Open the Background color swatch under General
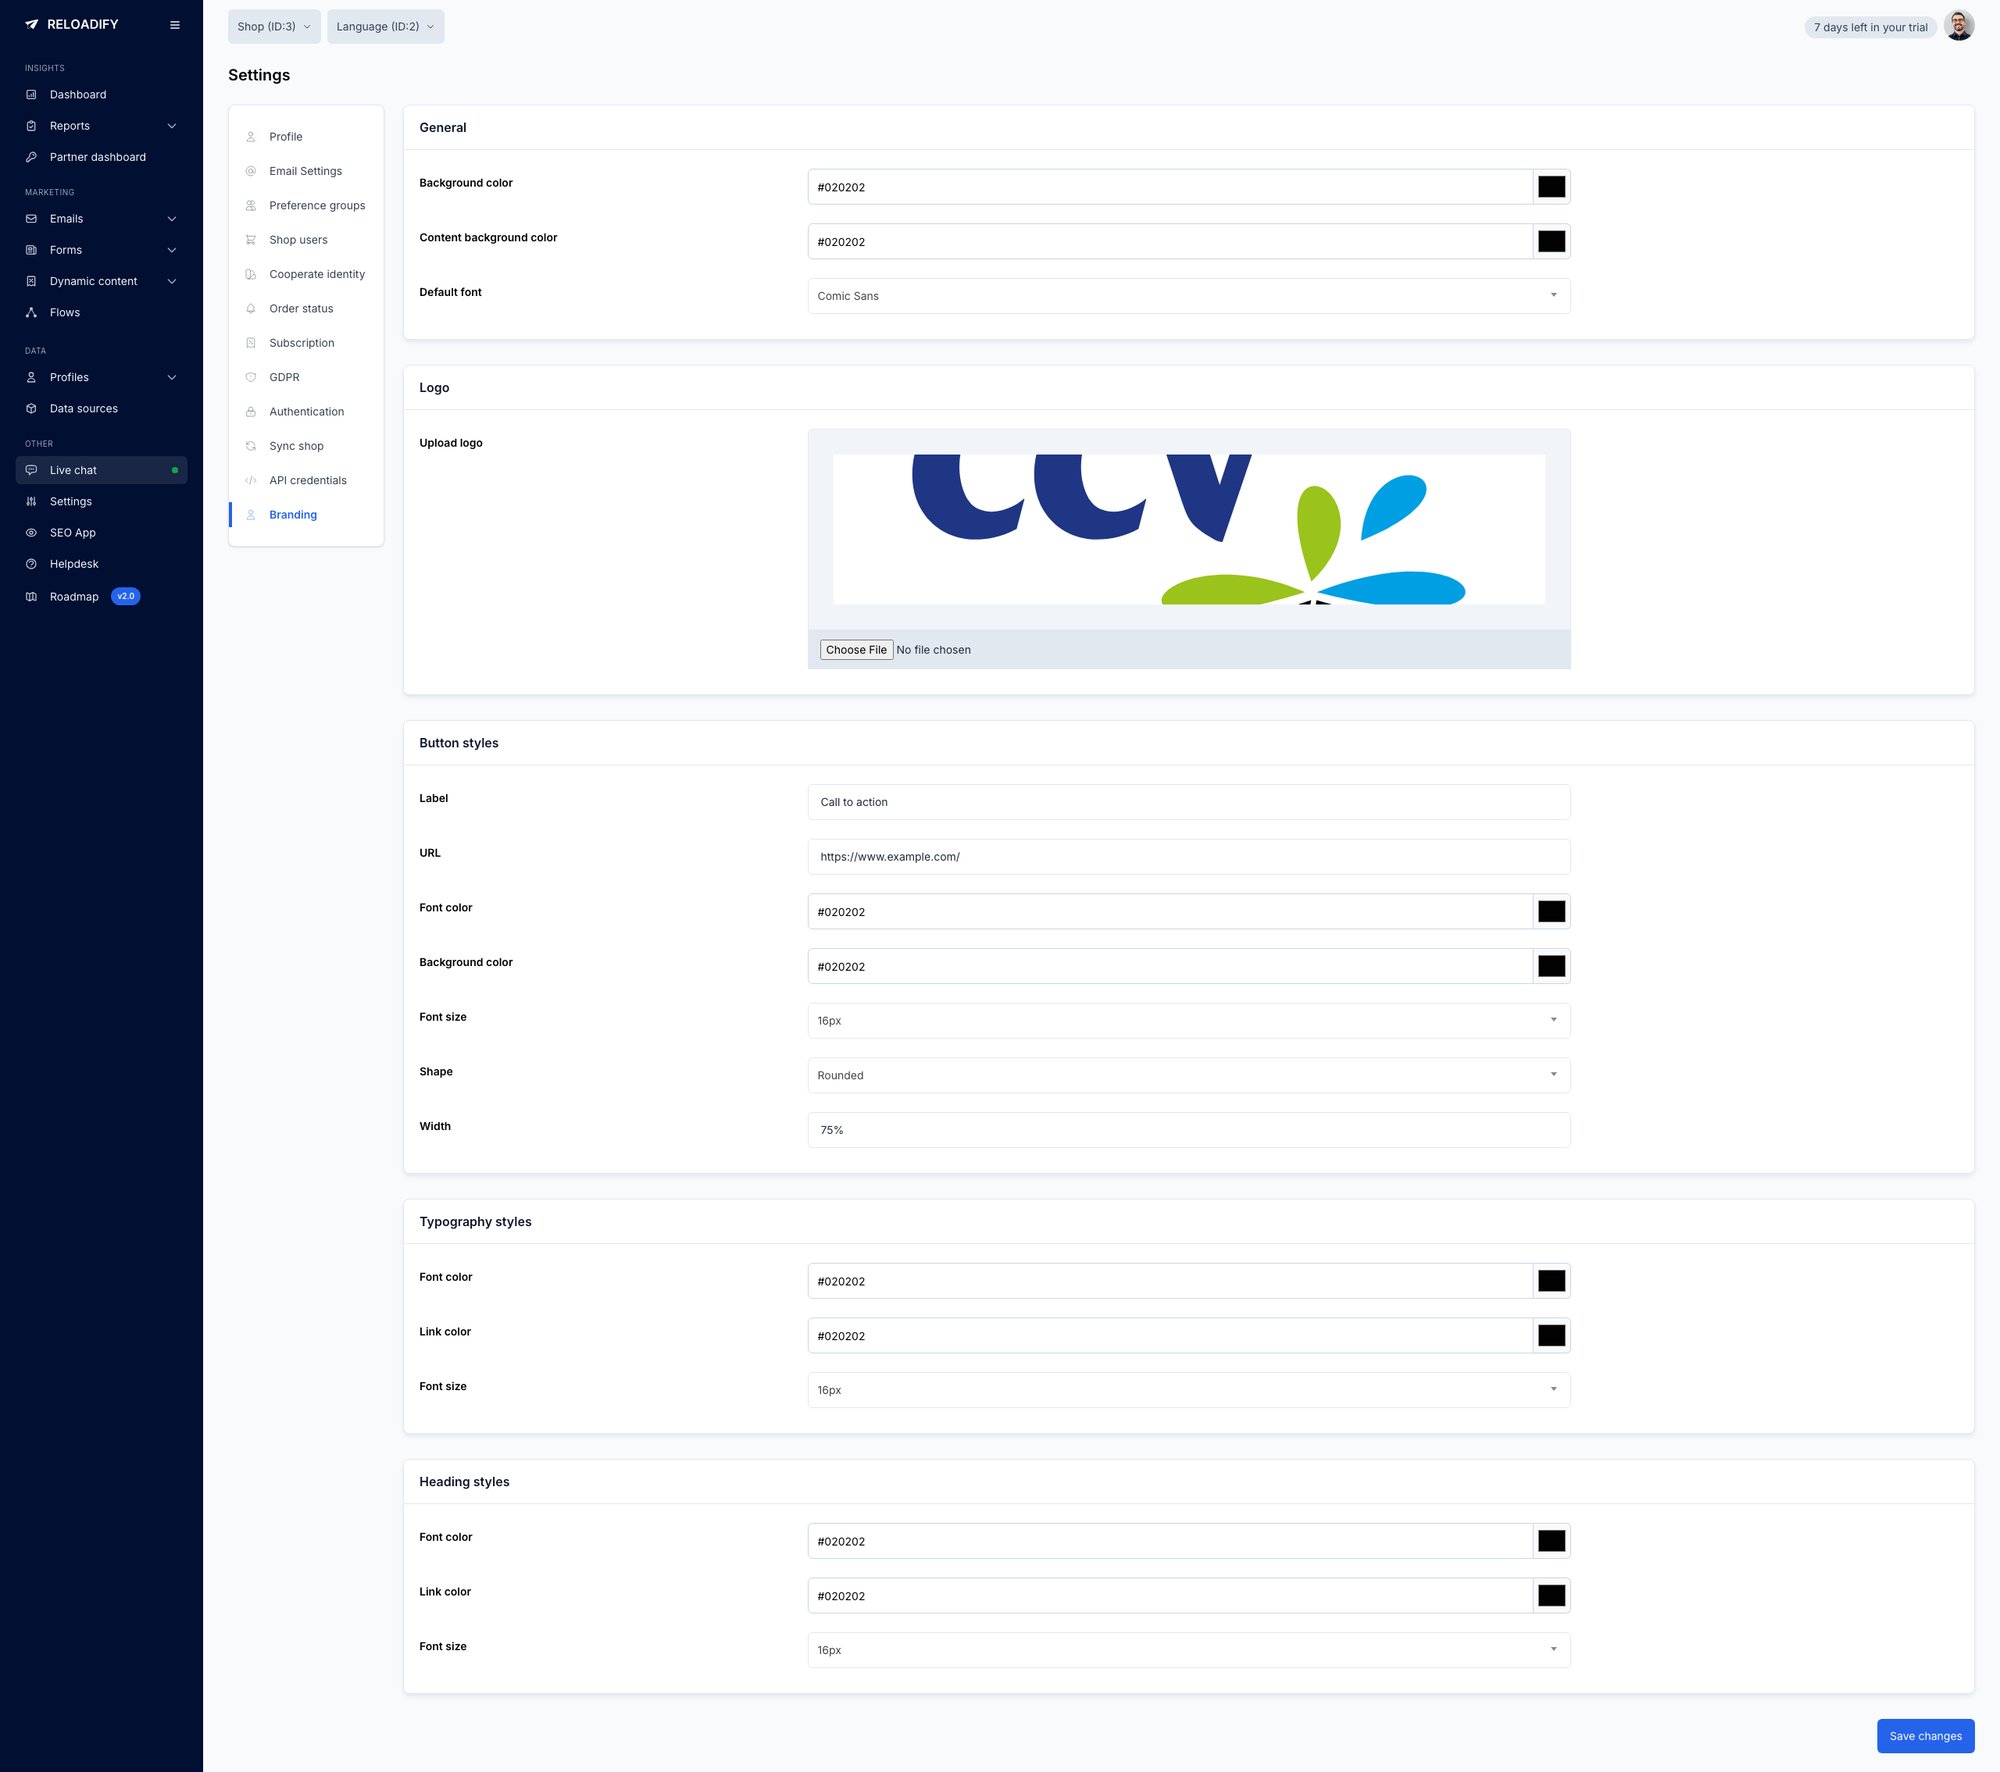 pyautogui.click(x=1551, y=186)
